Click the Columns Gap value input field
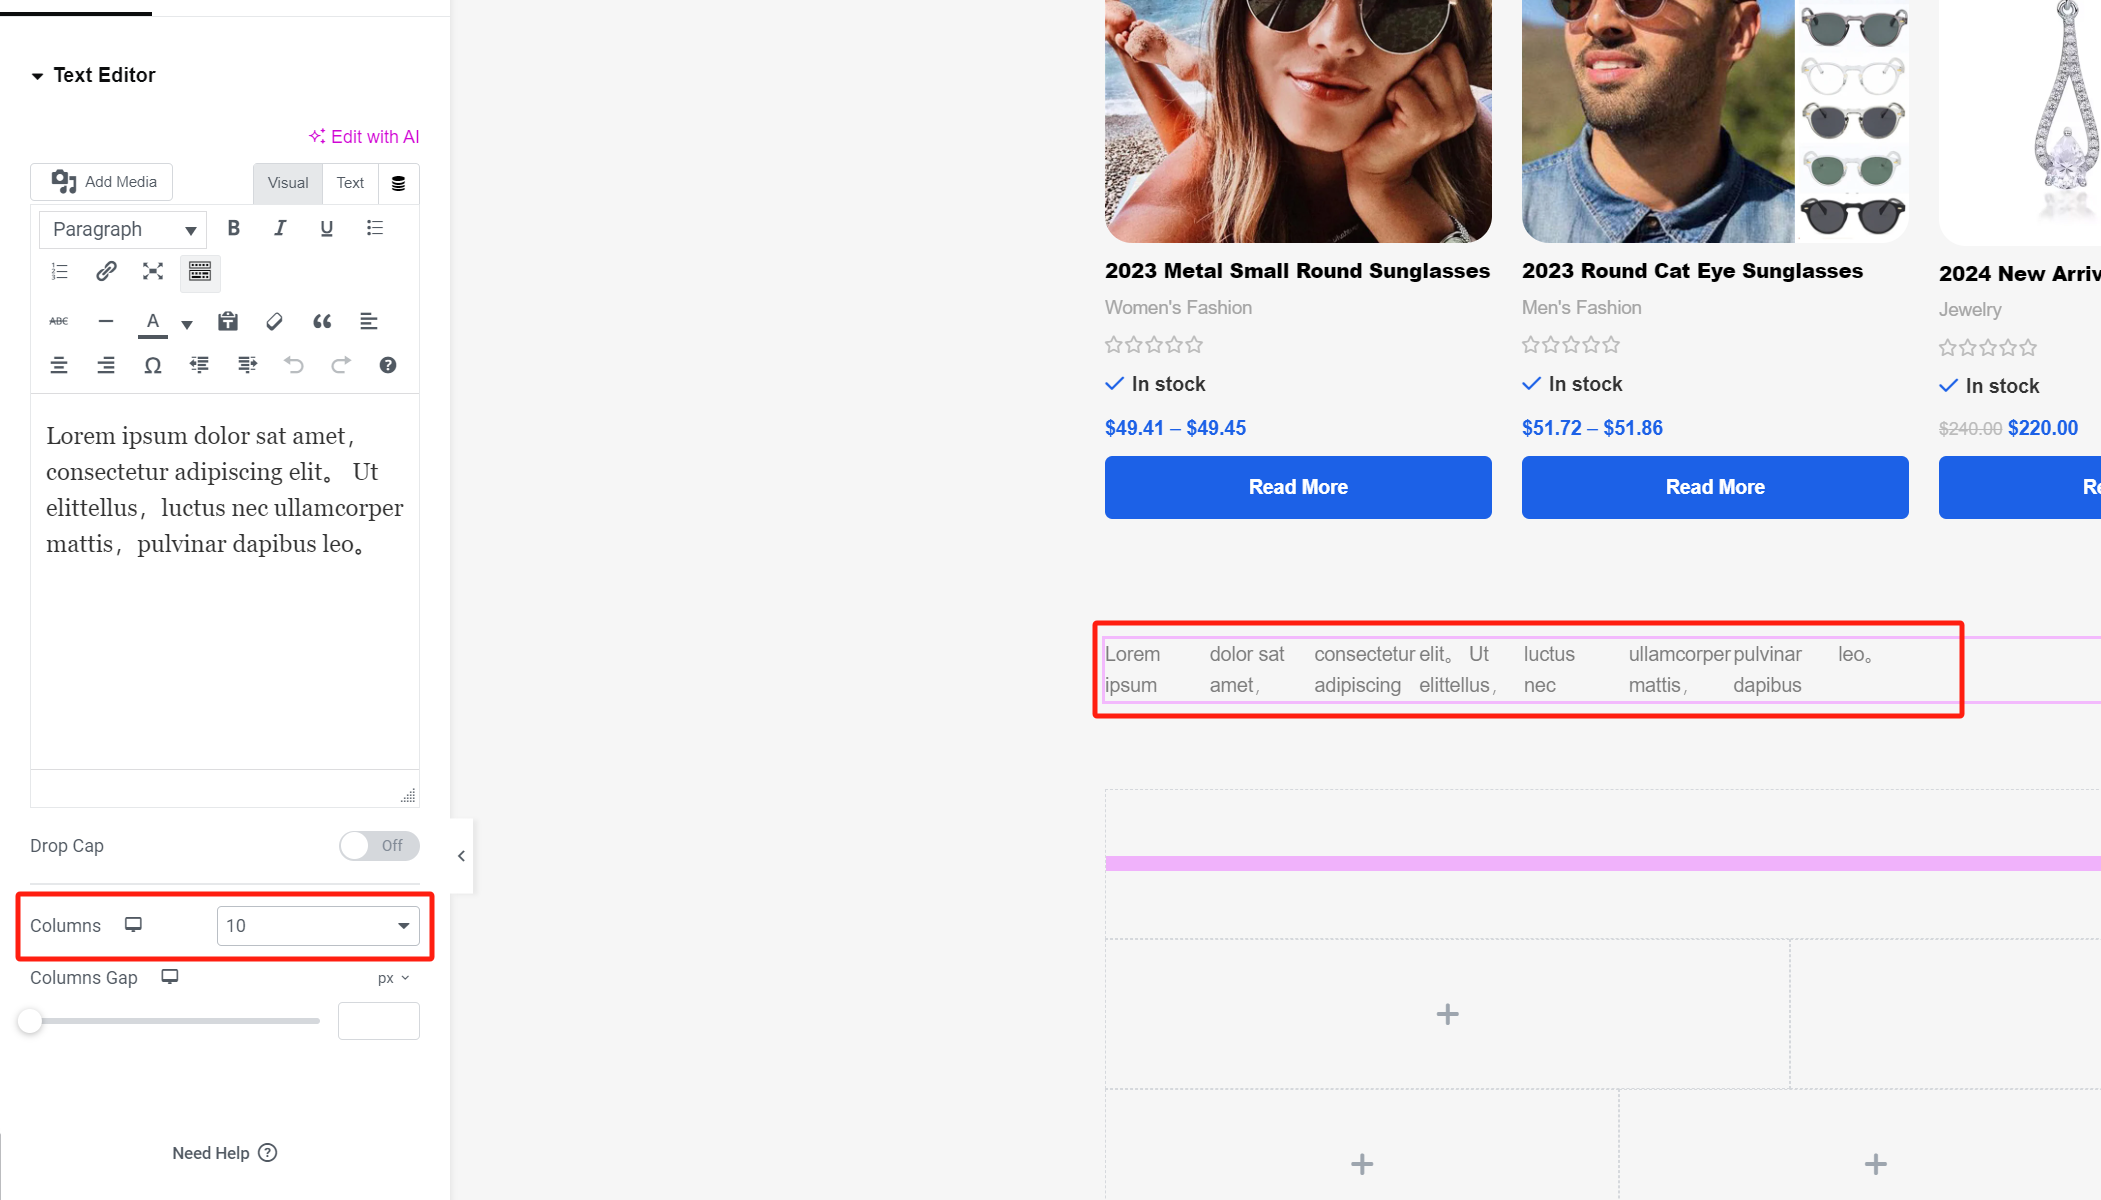Viewport: 2101px width, 1200px height. pos(378,1021)
